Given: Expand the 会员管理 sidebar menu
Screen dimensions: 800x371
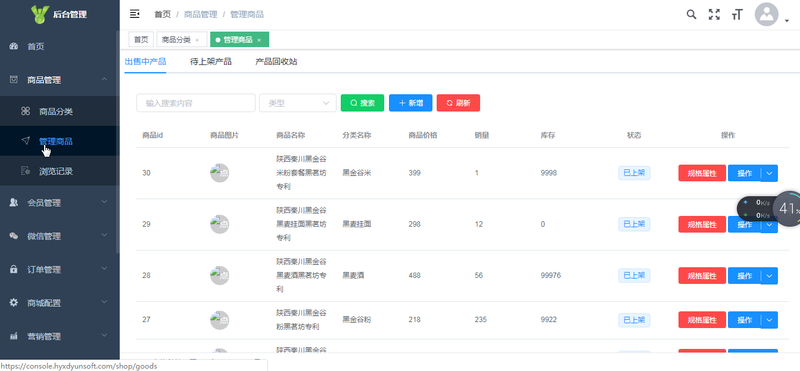Looking at the screenshot, I should (x=60, y=203).
